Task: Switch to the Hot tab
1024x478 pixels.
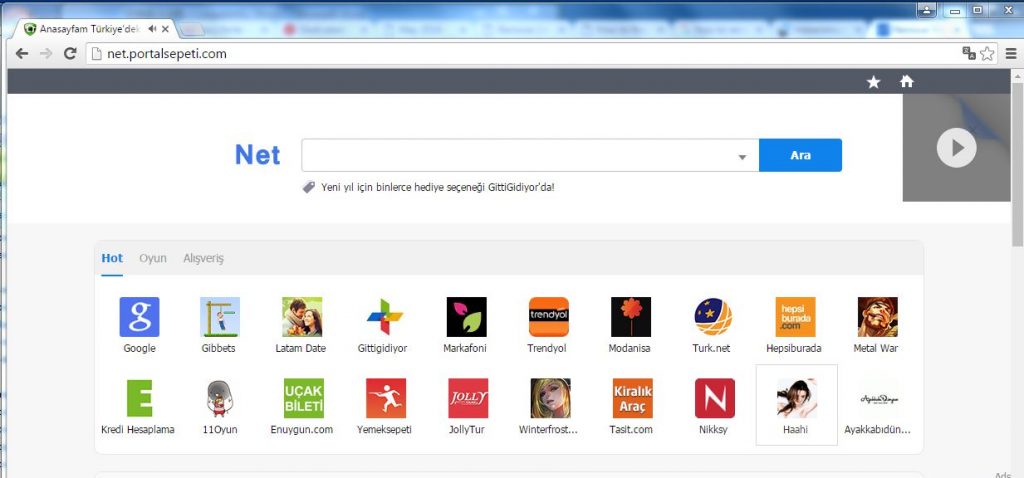Action: pos(112,258)
